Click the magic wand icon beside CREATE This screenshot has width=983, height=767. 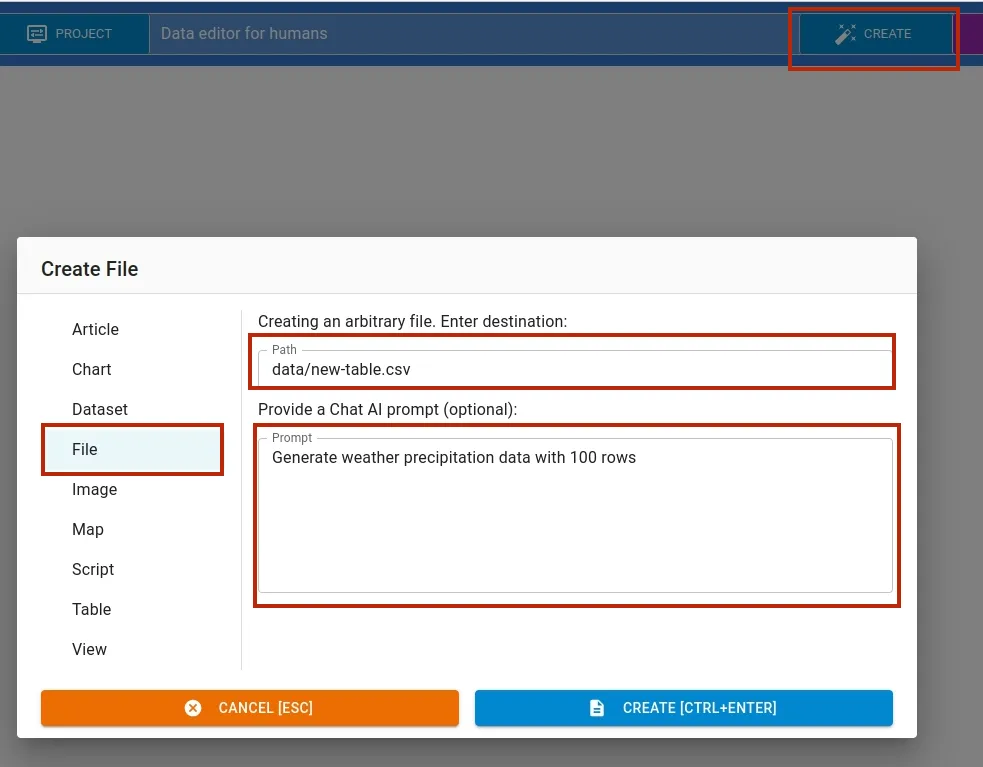(x=845, y=34)
